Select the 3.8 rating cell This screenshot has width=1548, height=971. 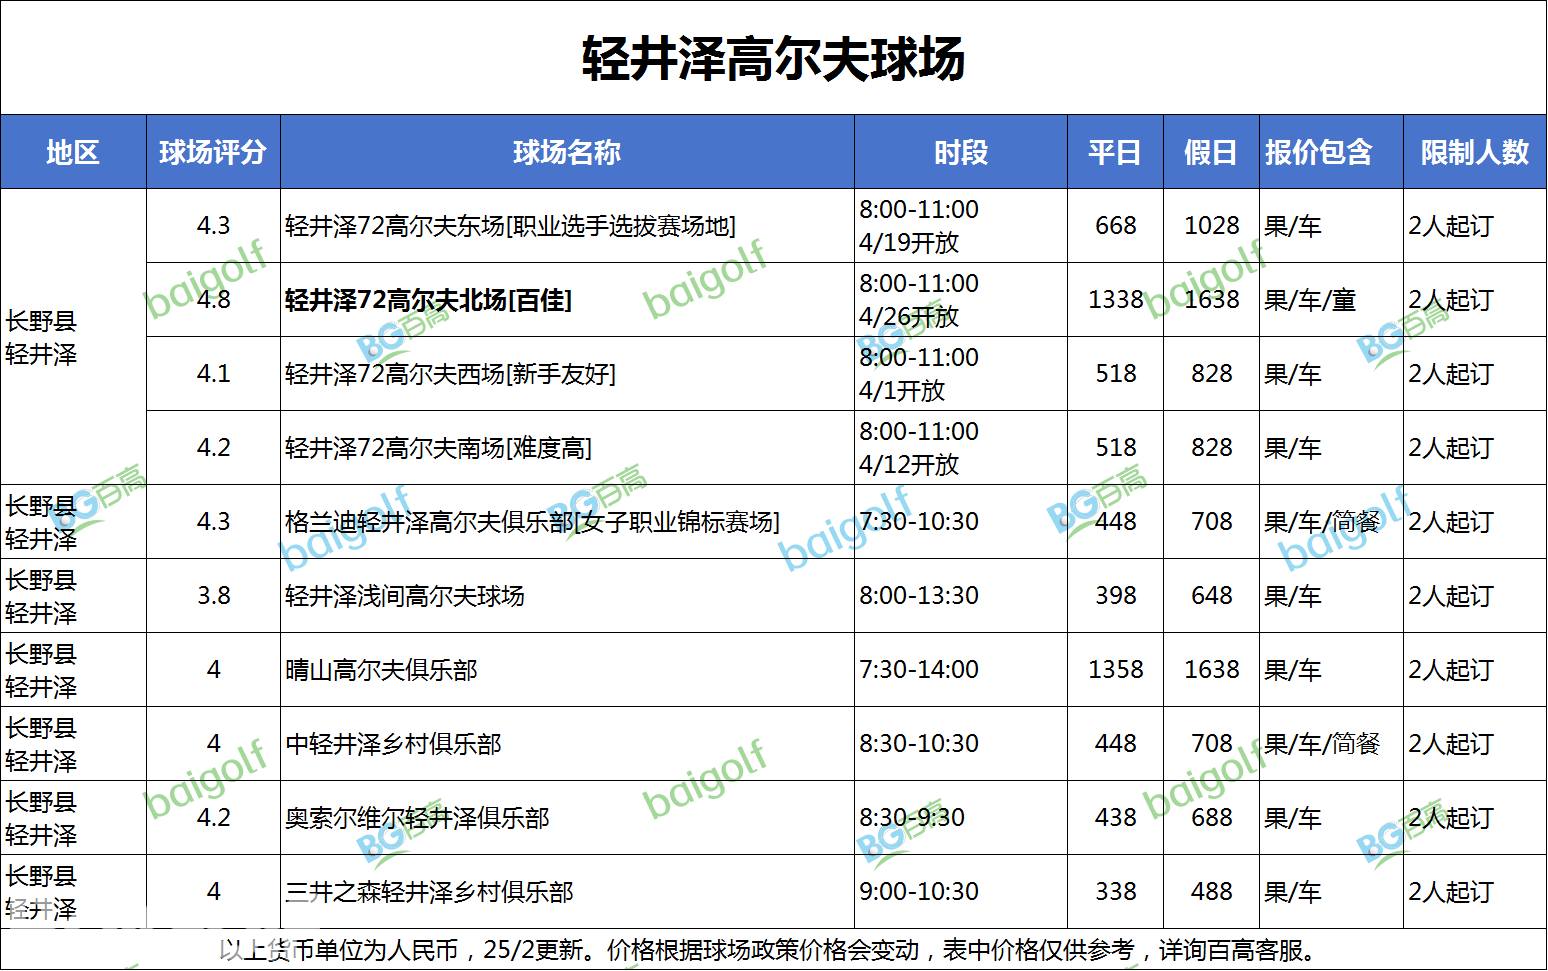(x=213, y=596)
